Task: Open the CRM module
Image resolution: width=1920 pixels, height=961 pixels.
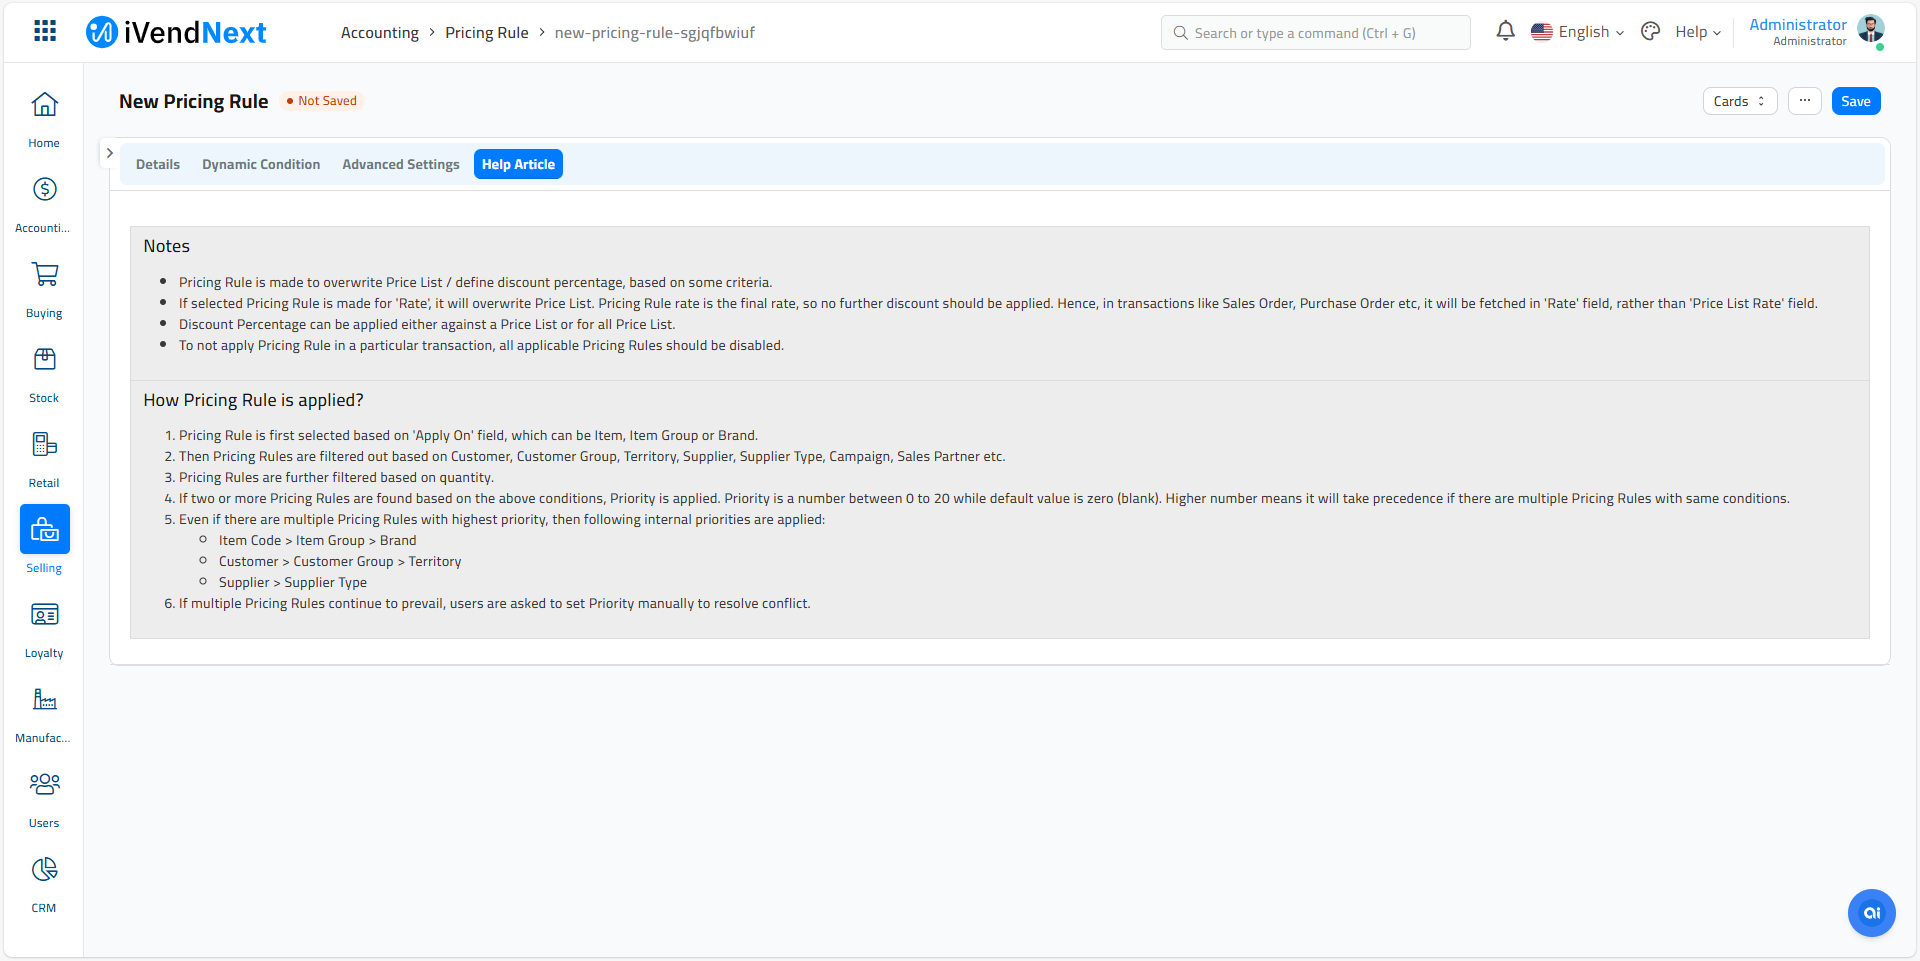Action: 44,878
